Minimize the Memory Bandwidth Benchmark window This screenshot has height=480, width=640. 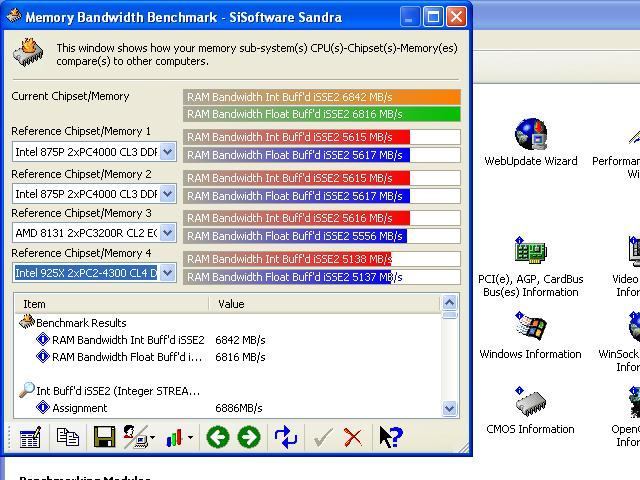(409, 17)
